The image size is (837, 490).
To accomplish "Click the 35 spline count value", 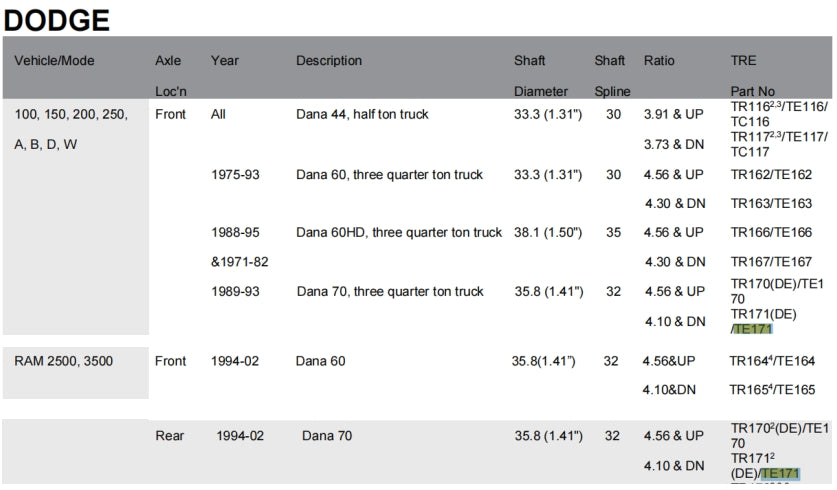I will point(612,232).
